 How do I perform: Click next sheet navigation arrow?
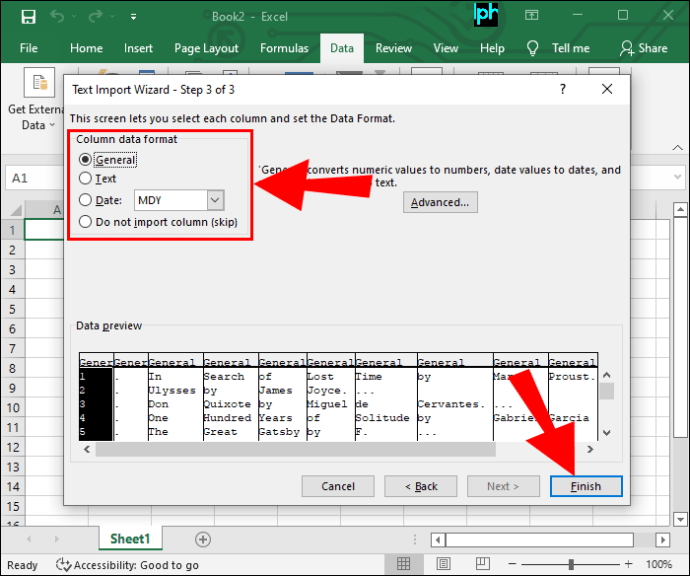(56, 539)
